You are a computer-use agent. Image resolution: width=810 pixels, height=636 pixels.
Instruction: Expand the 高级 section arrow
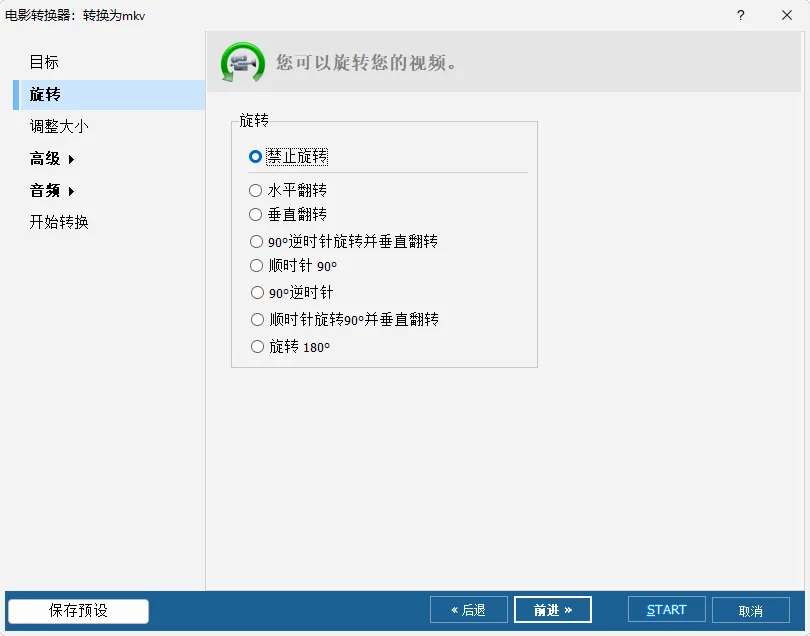click(x=71, y=159)
